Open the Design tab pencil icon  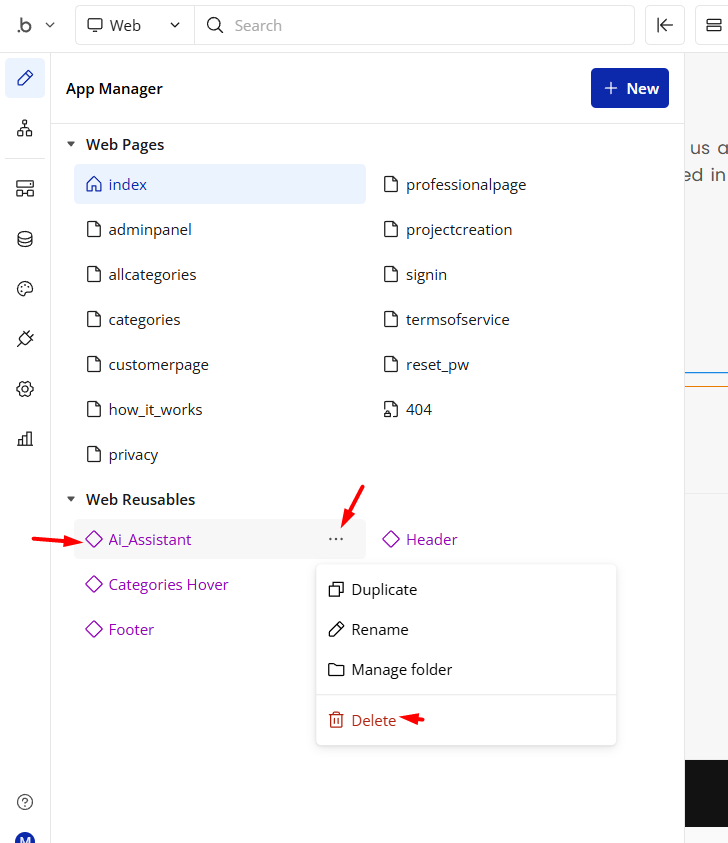tap(25, 78)
